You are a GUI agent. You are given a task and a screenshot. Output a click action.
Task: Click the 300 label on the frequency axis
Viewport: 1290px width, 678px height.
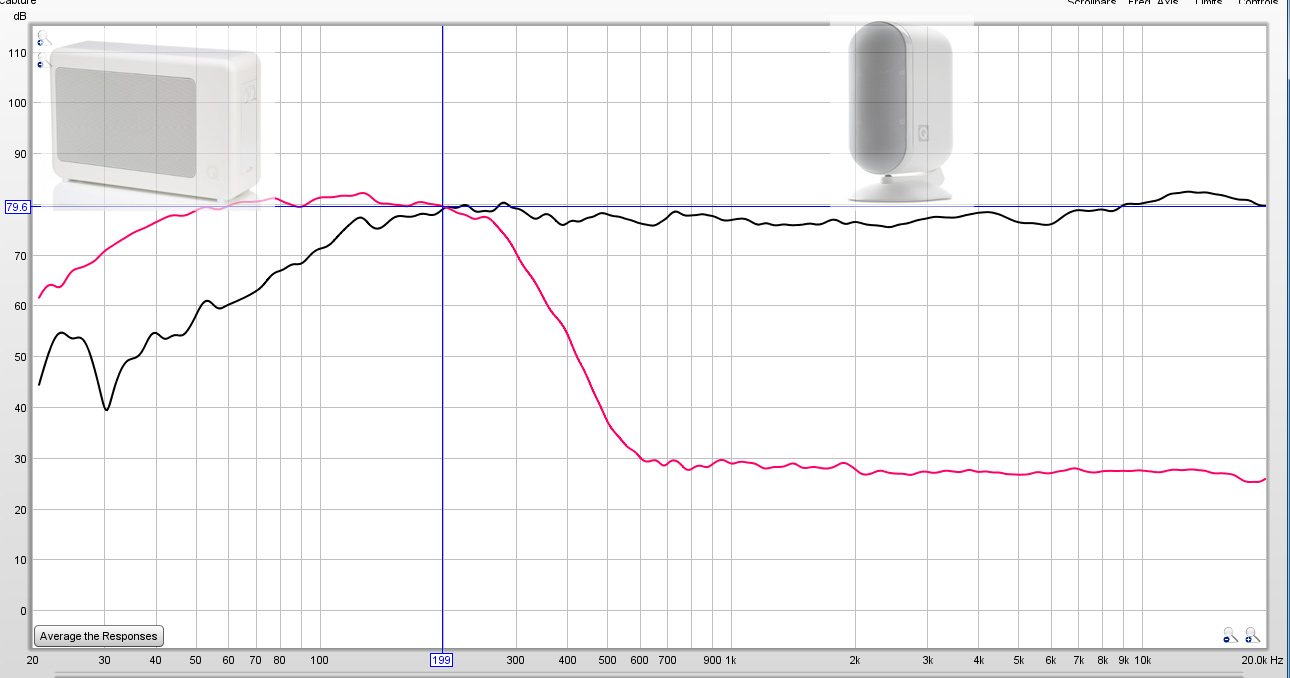[515, 661]
